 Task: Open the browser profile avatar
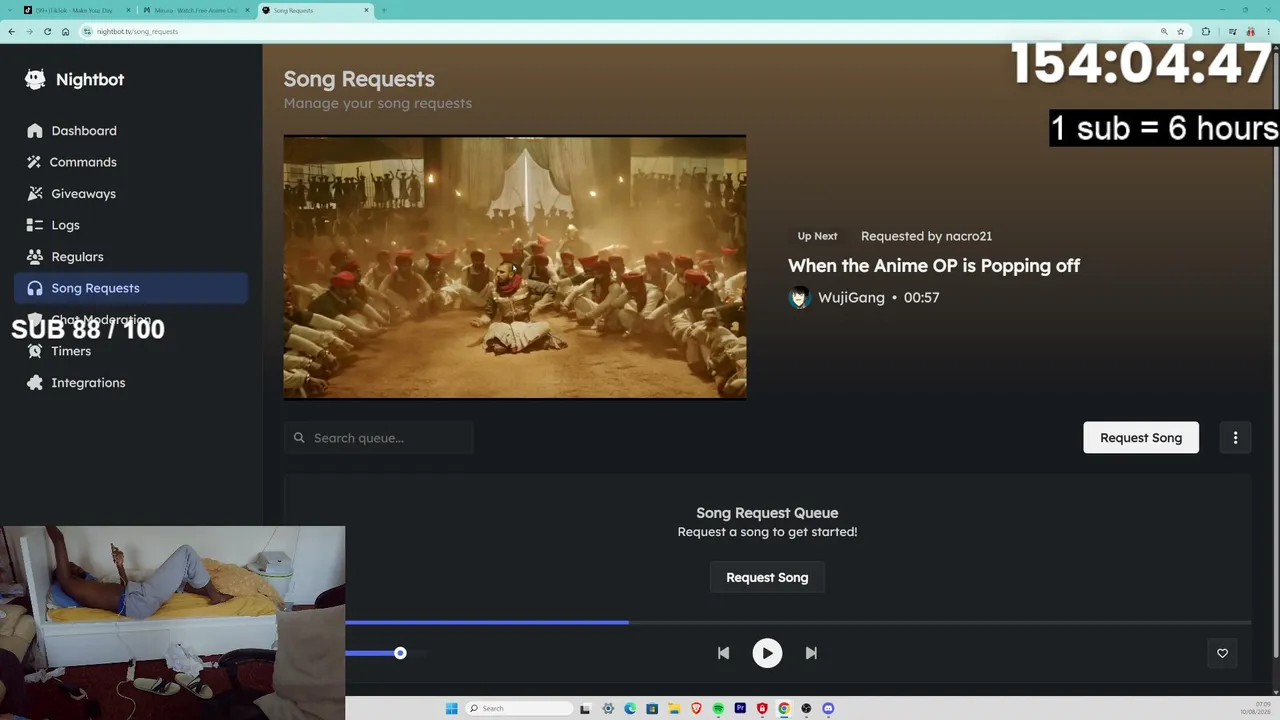click(1250, 31)
